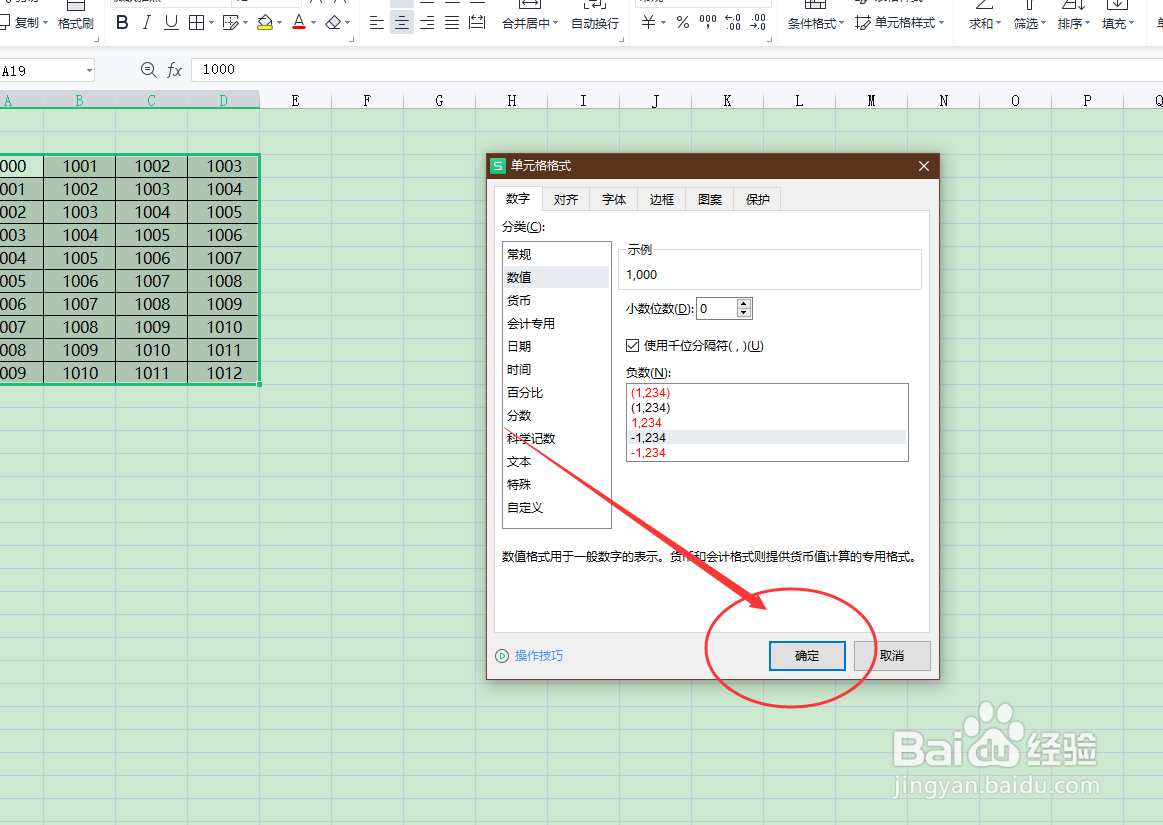Align text right
Viewport: 1163px width, 825px height.
point(427,23)
